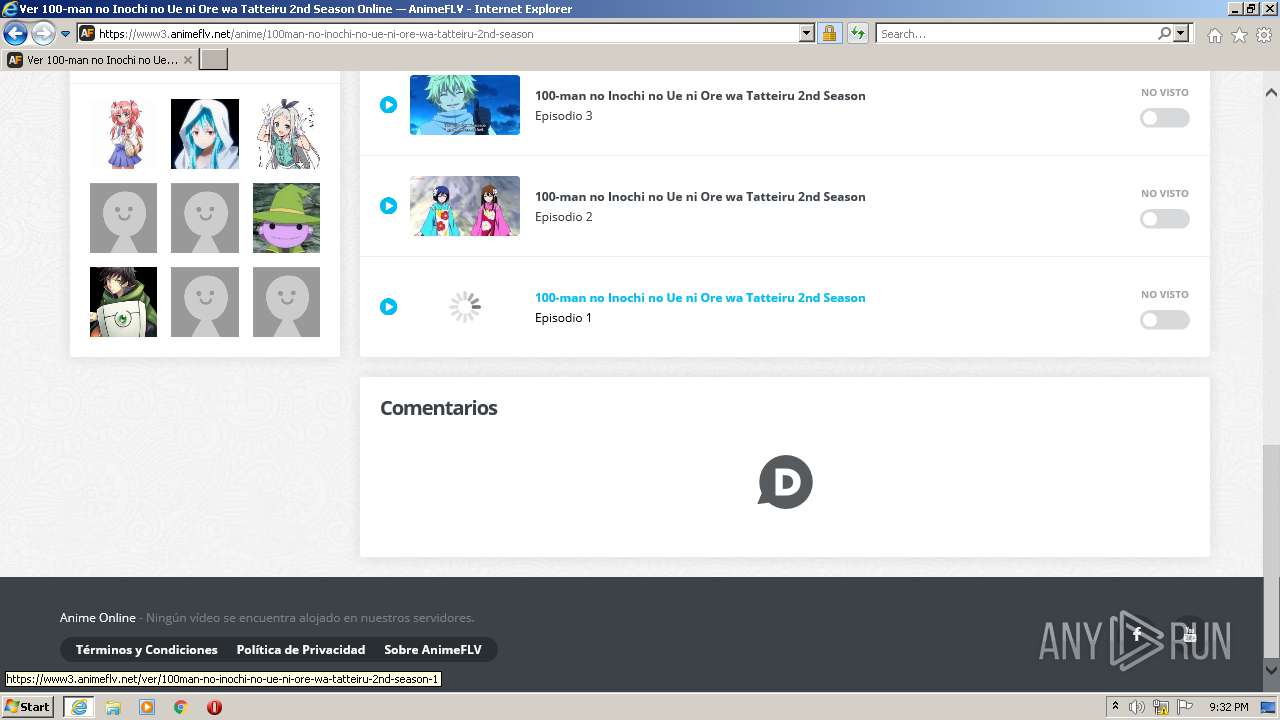Open Chrome from the taskbar
The height and width of the screenshot is (720, 1280).
pyautogui.click(x=181, y=707)
